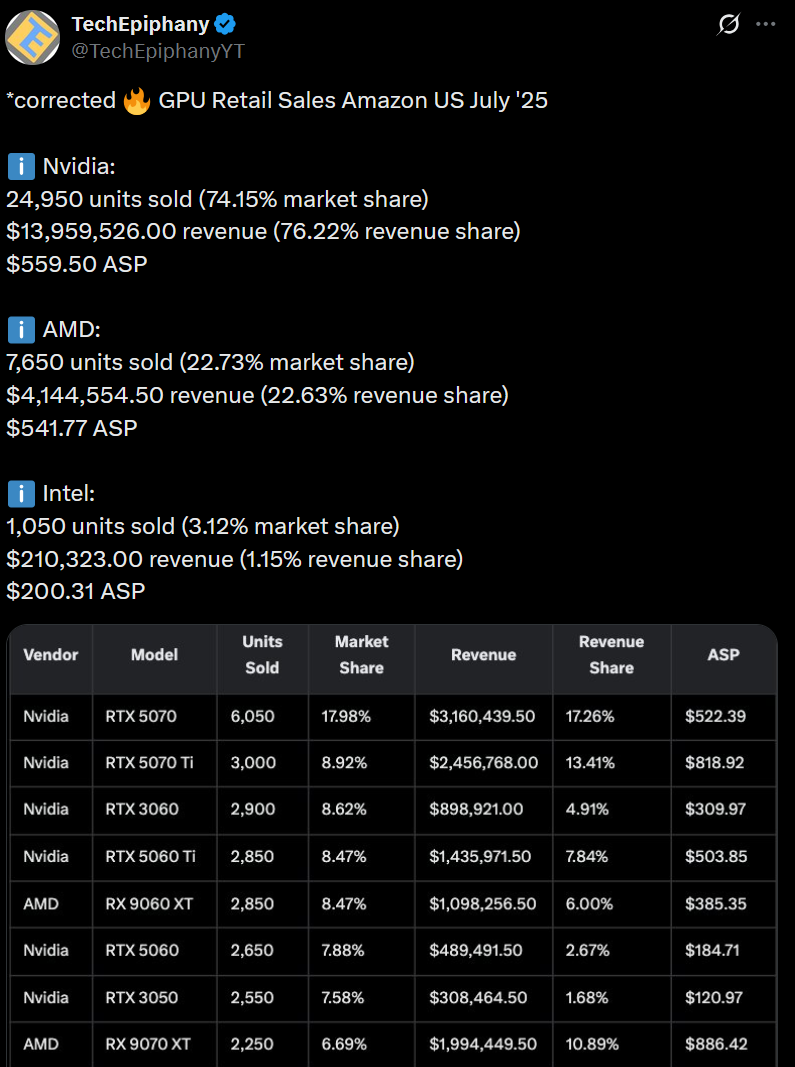Viewport: 795px width, 1067px height.
Task: Click the info icon beside Intel
Action: tap(21, 493)
